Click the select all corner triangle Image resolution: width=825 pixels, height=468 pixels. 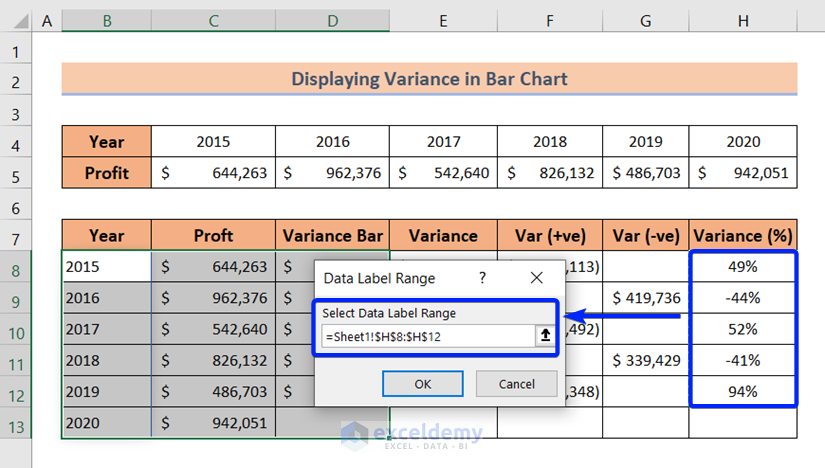point(16,21)
